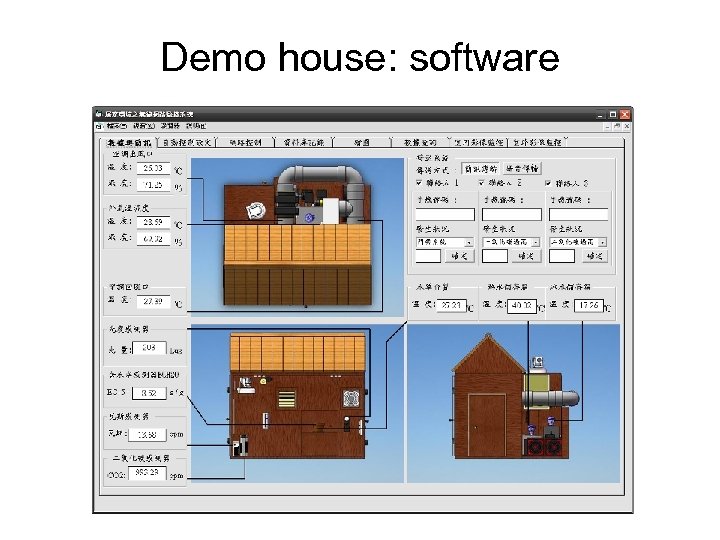
Task: Close the inner child window
Action: [x=627, y=126]
